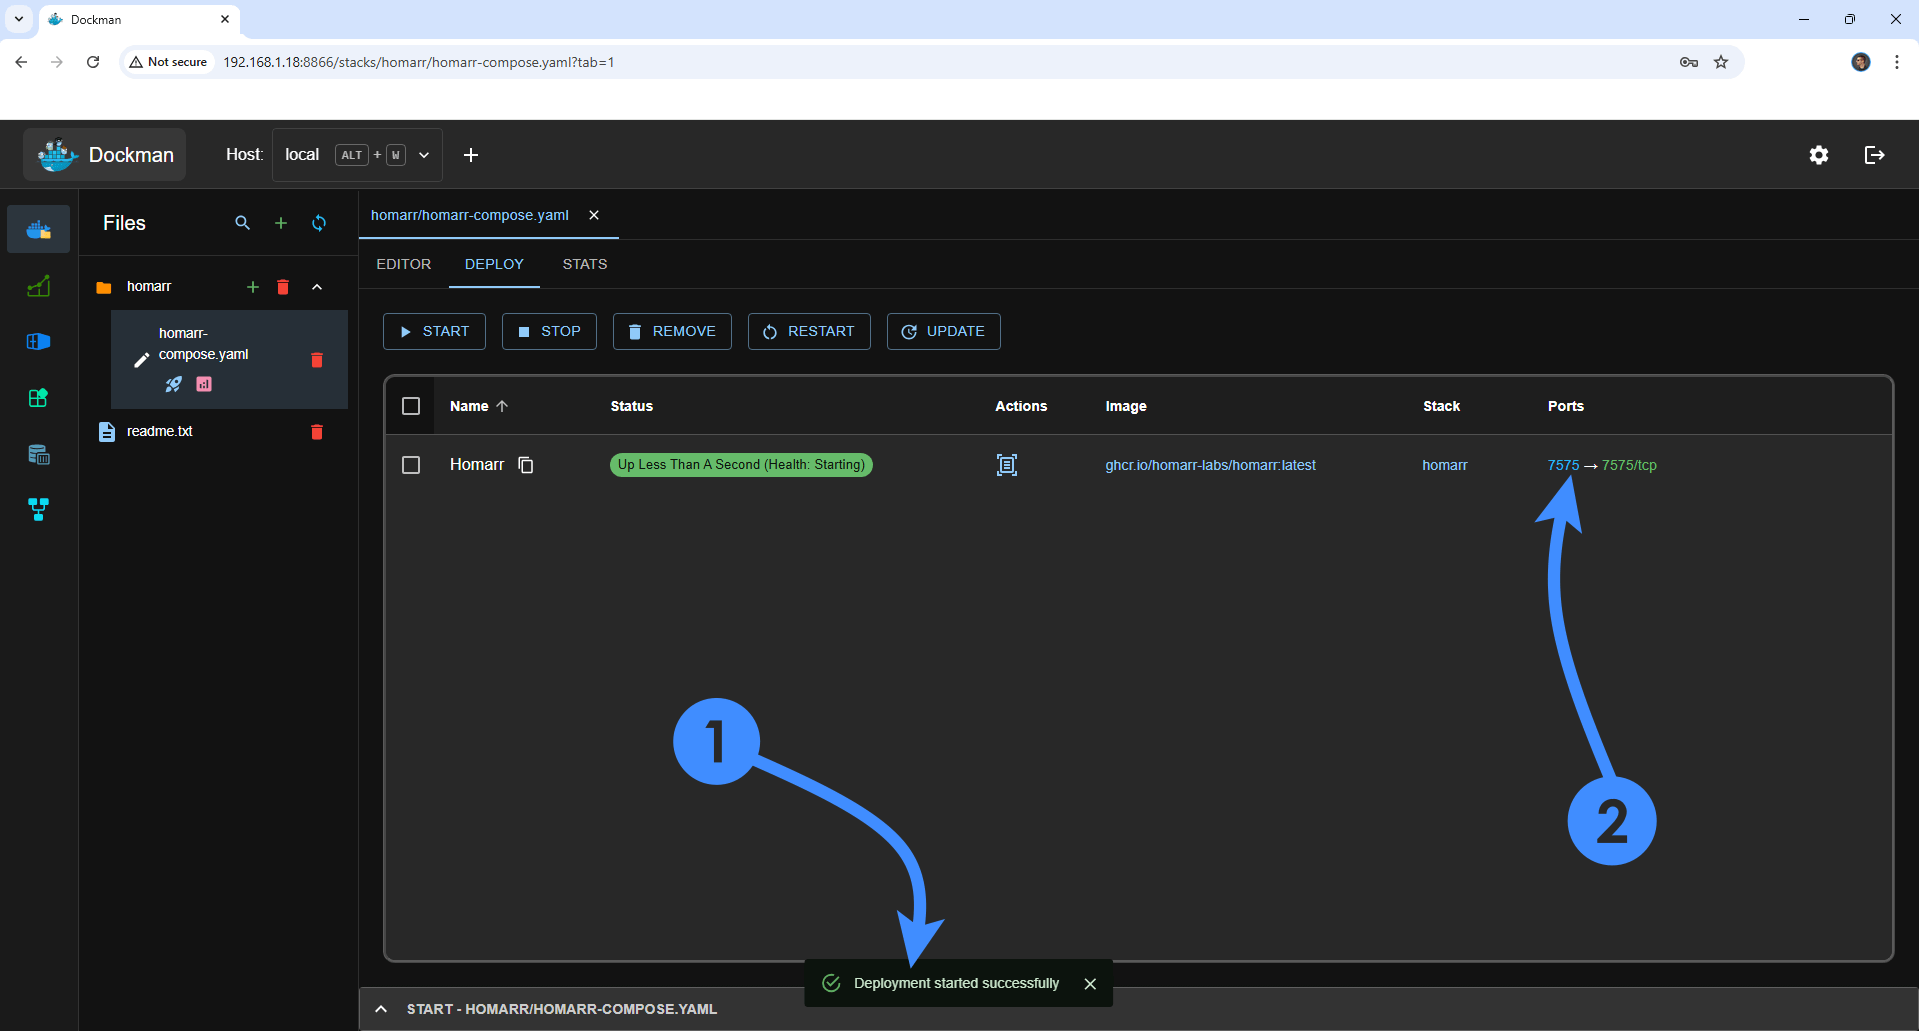Open the Host local dropdown
This screenshot has width=1919, height=1031.
(357, 155)
